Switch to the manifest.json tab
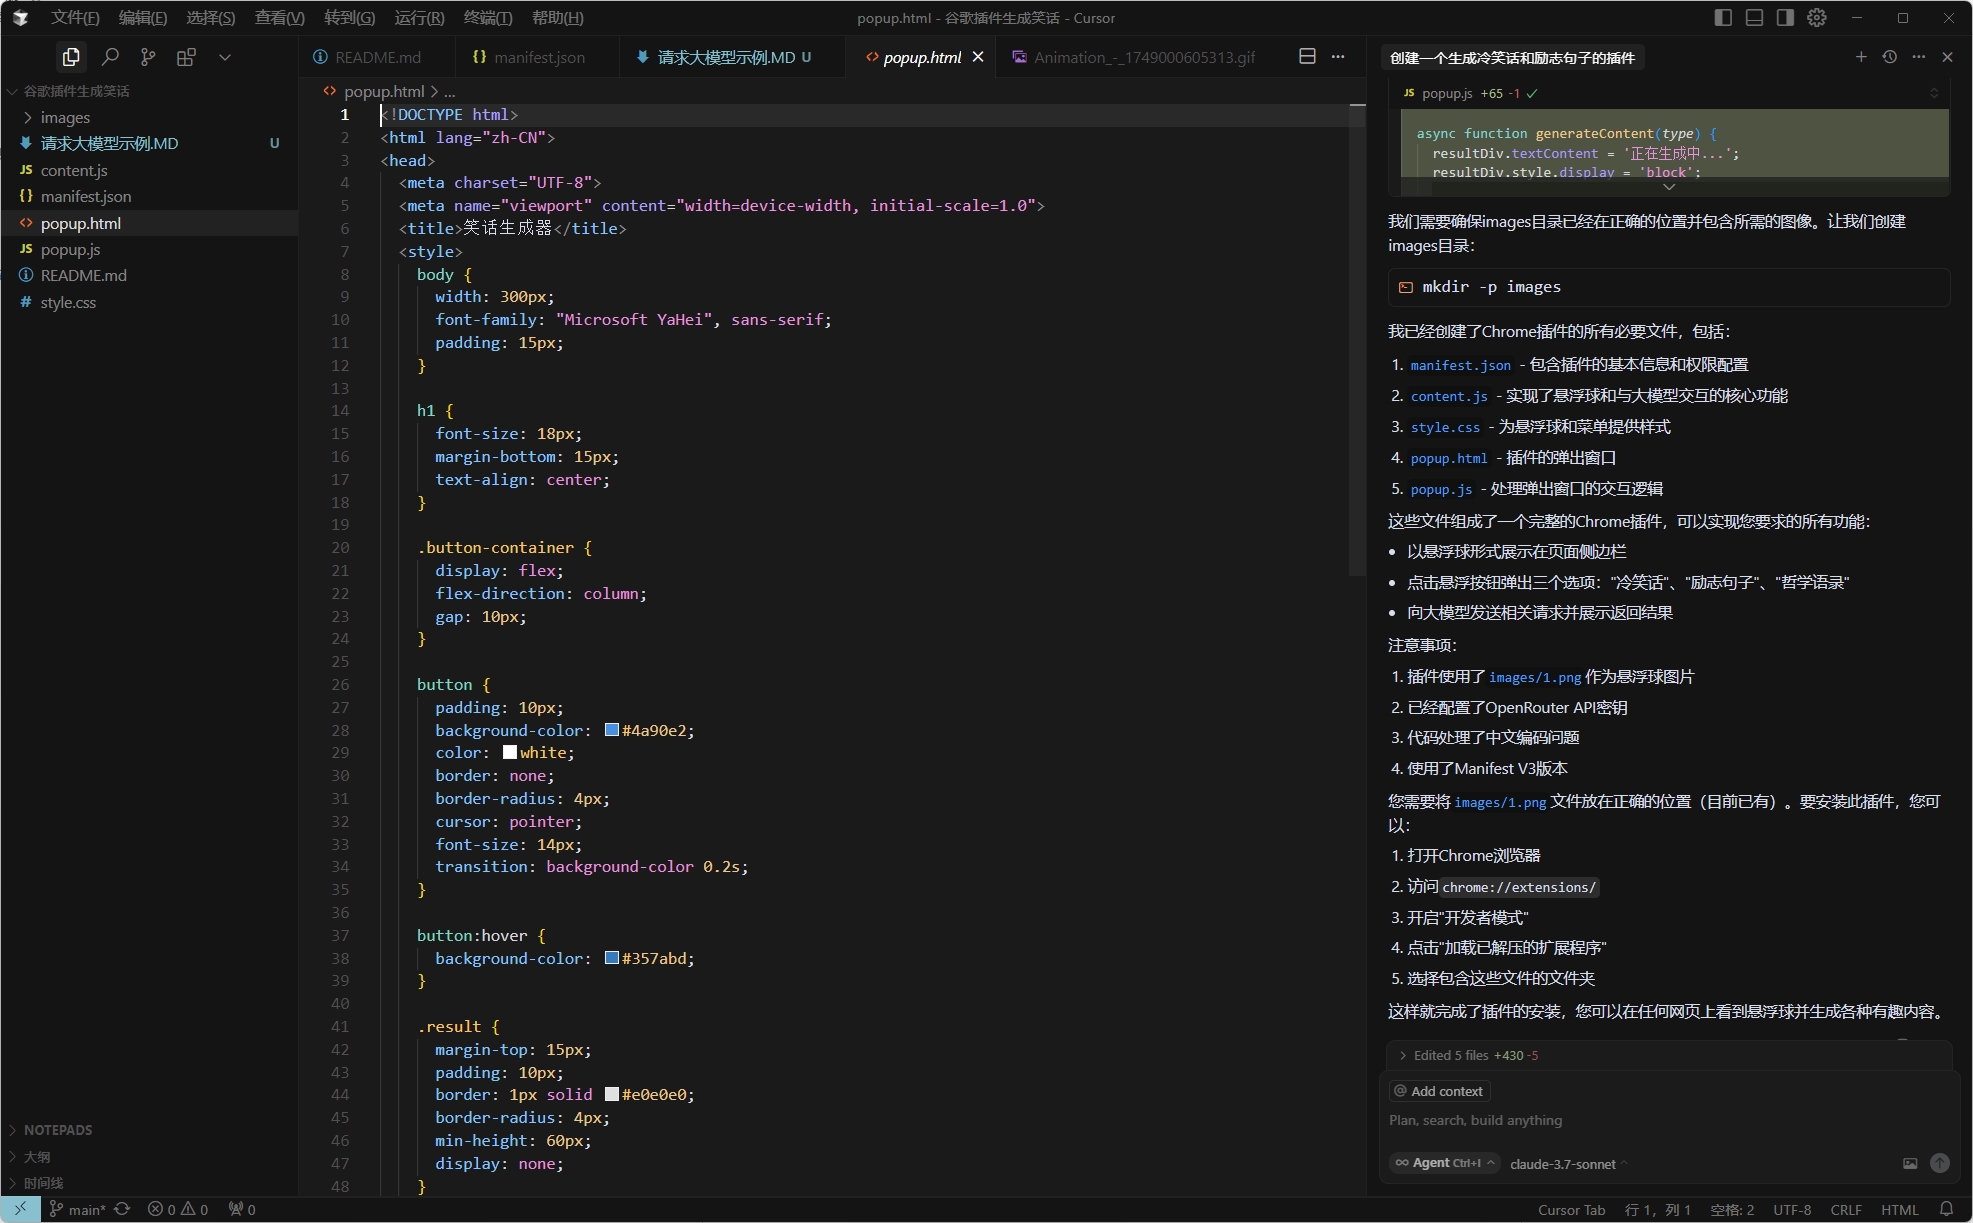Screen dimensions: 1973x1223 click(x=538, y=57)
